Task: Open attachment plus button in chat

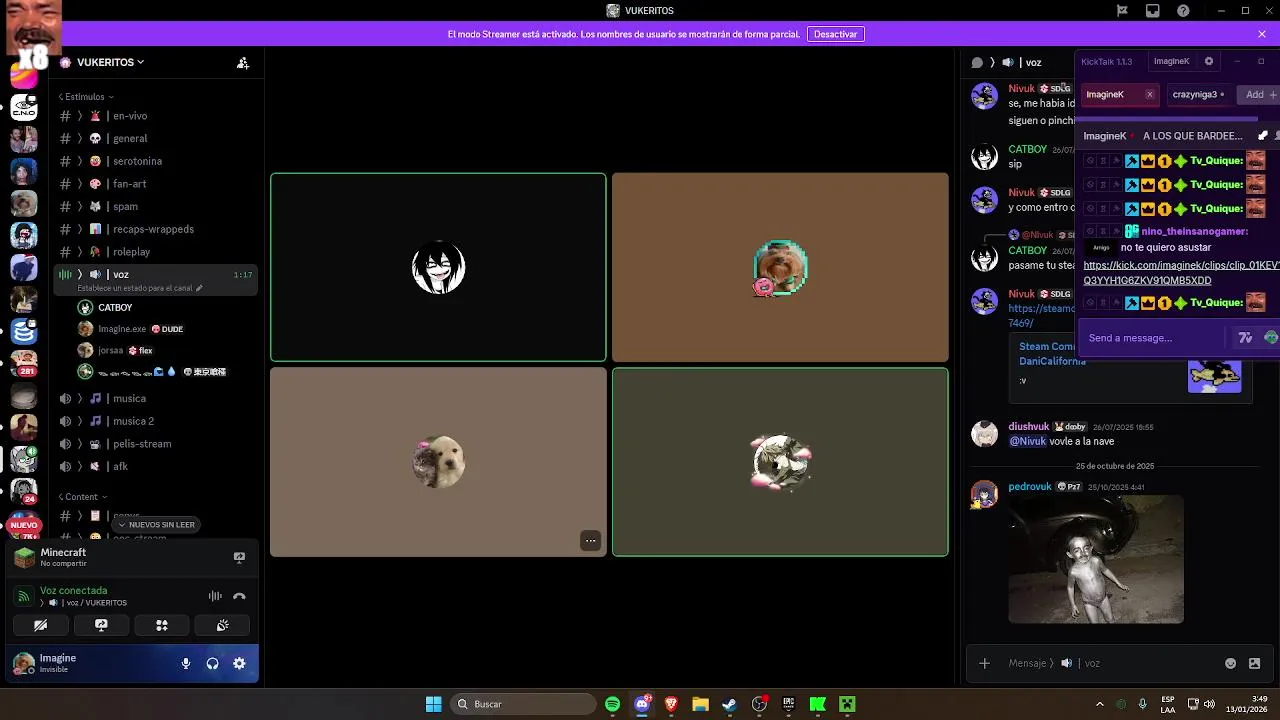Action: [x=984, y=663]
